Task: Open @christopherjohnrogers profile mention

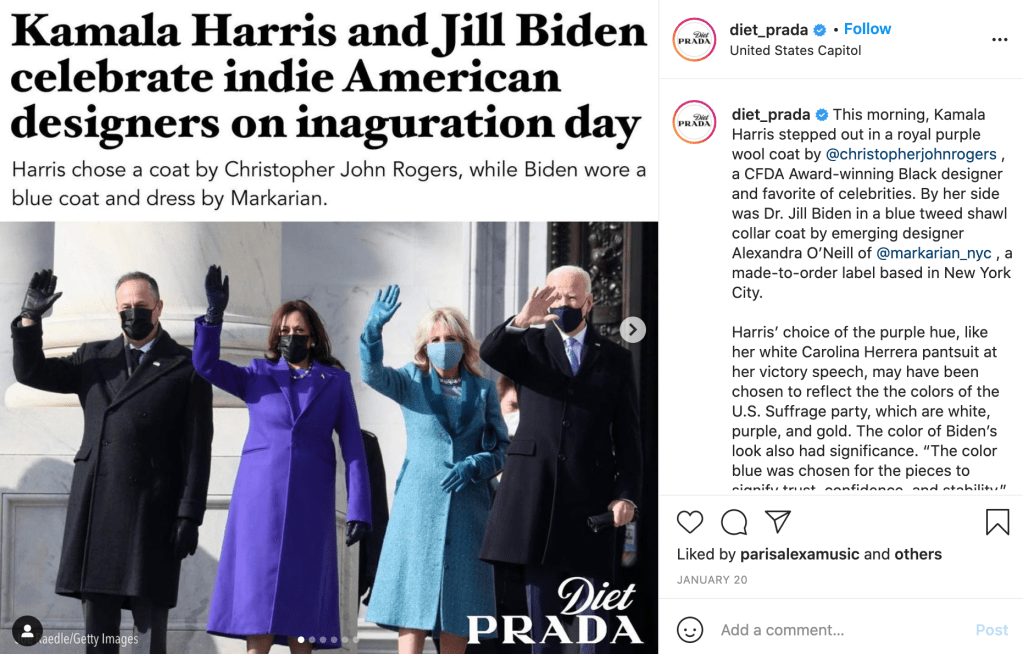Action: pos(911,155)
